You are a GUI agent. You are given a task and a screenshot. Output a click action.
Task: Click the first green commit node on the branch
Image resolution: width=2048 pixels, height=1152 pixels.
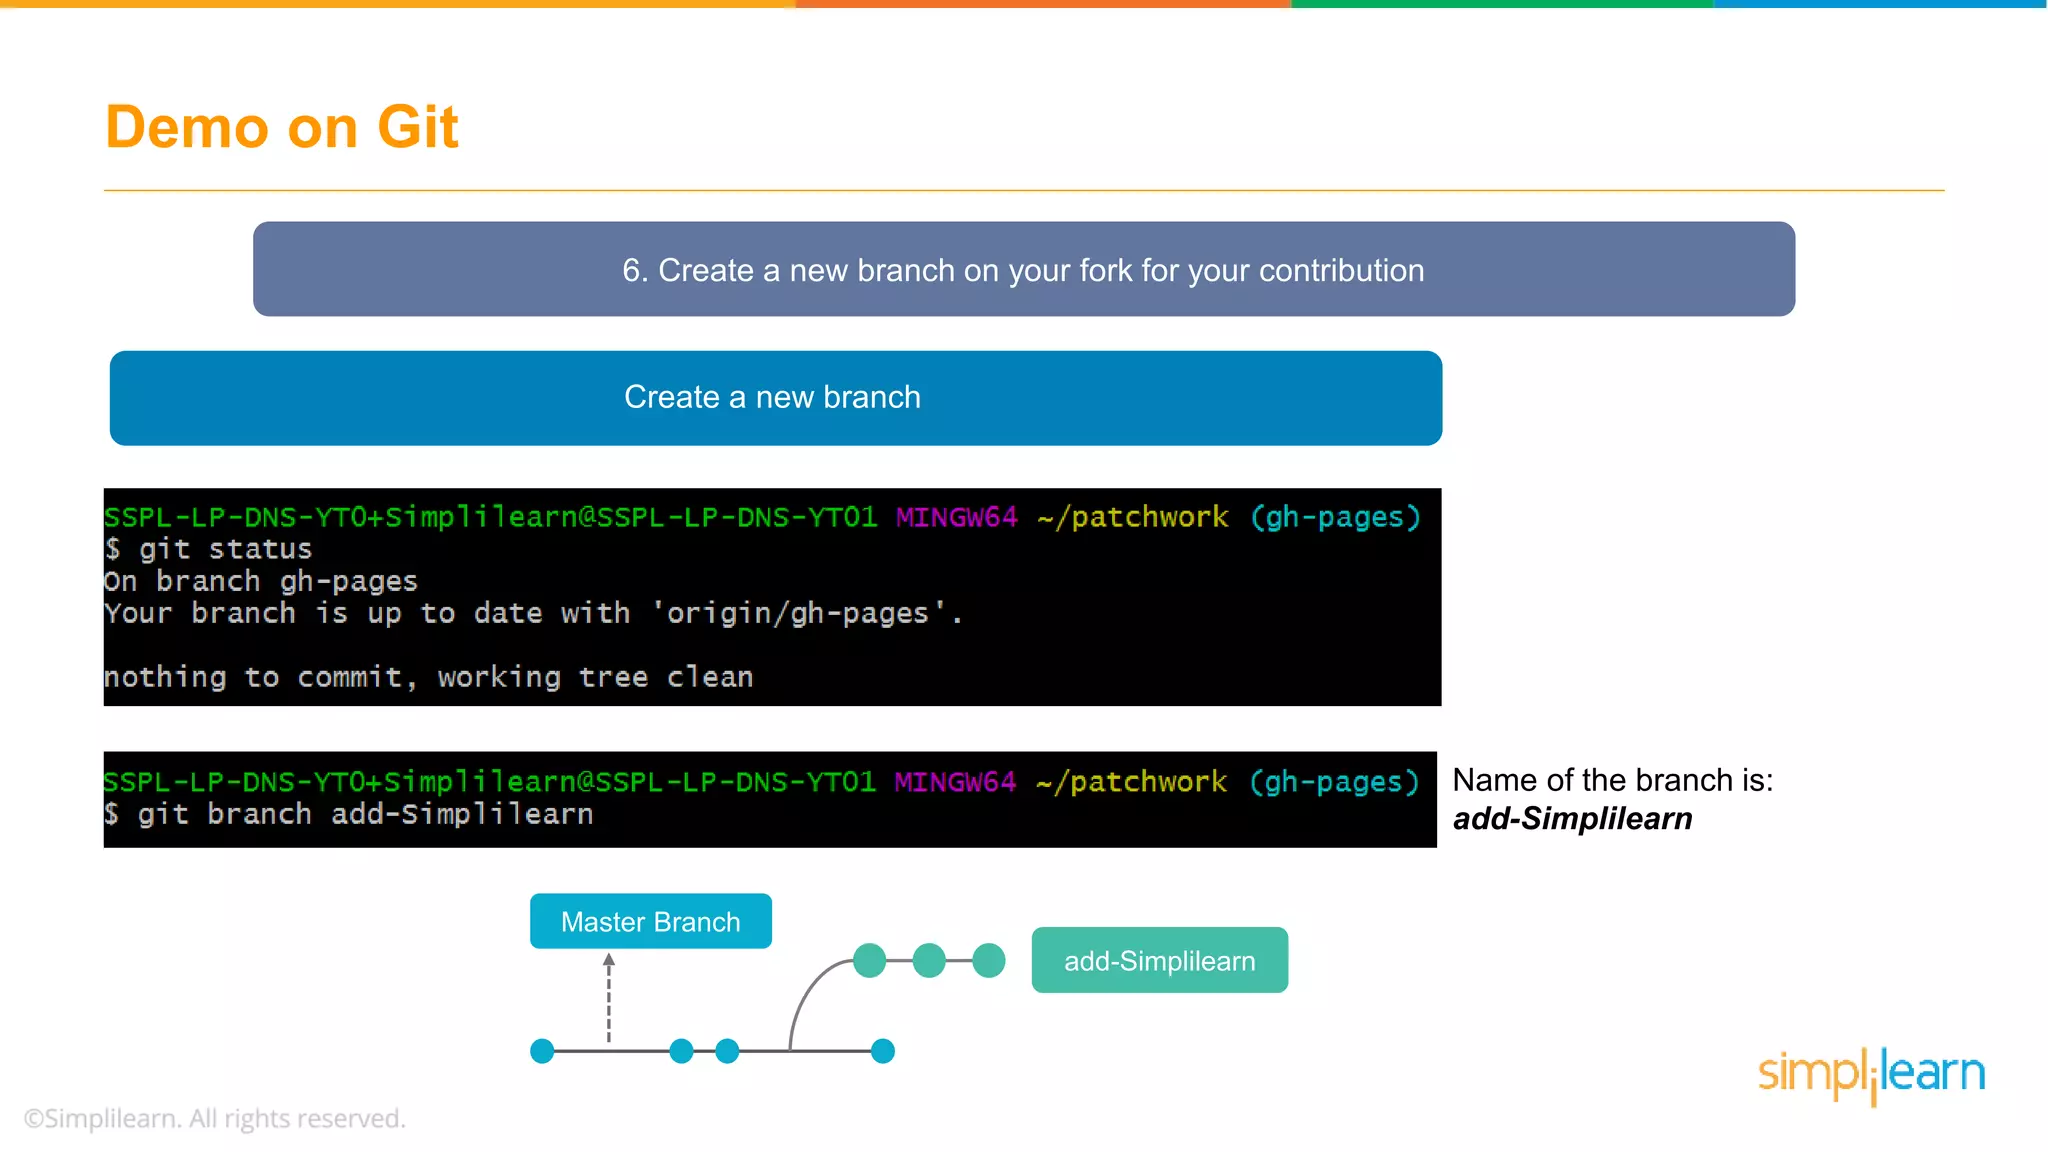tap(870, 960)
